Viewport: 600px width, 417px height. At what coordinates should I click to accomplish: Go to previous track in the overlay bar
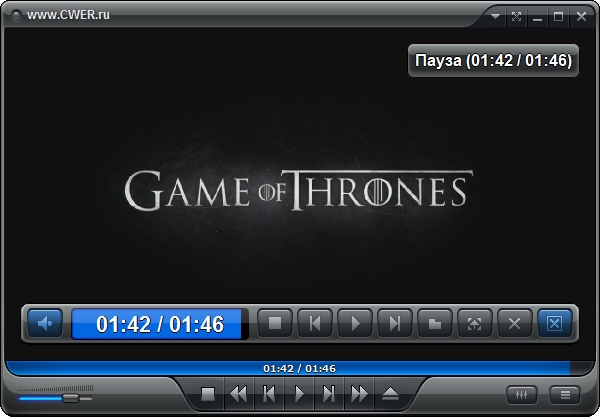pyautogui.click(x=315, y=323)
